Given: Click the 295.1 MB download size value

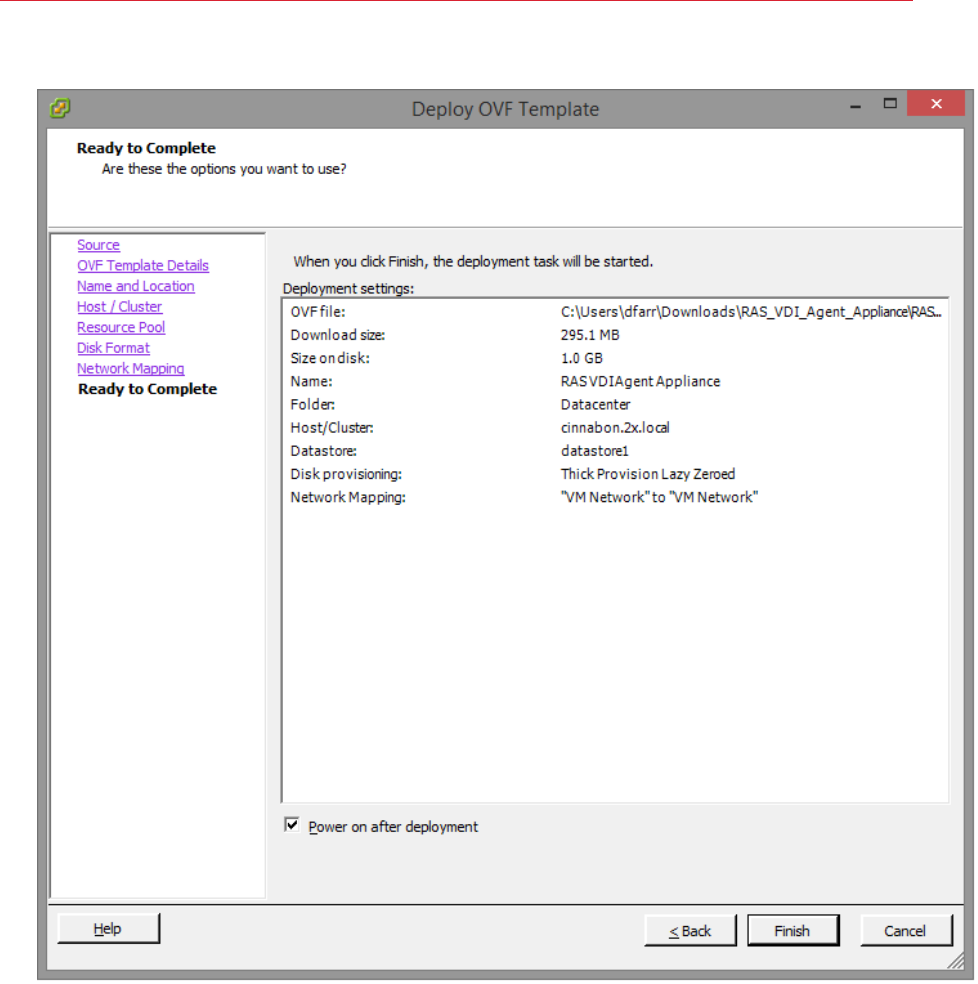Looking at the screenshot, I should (x=590, y=335).
